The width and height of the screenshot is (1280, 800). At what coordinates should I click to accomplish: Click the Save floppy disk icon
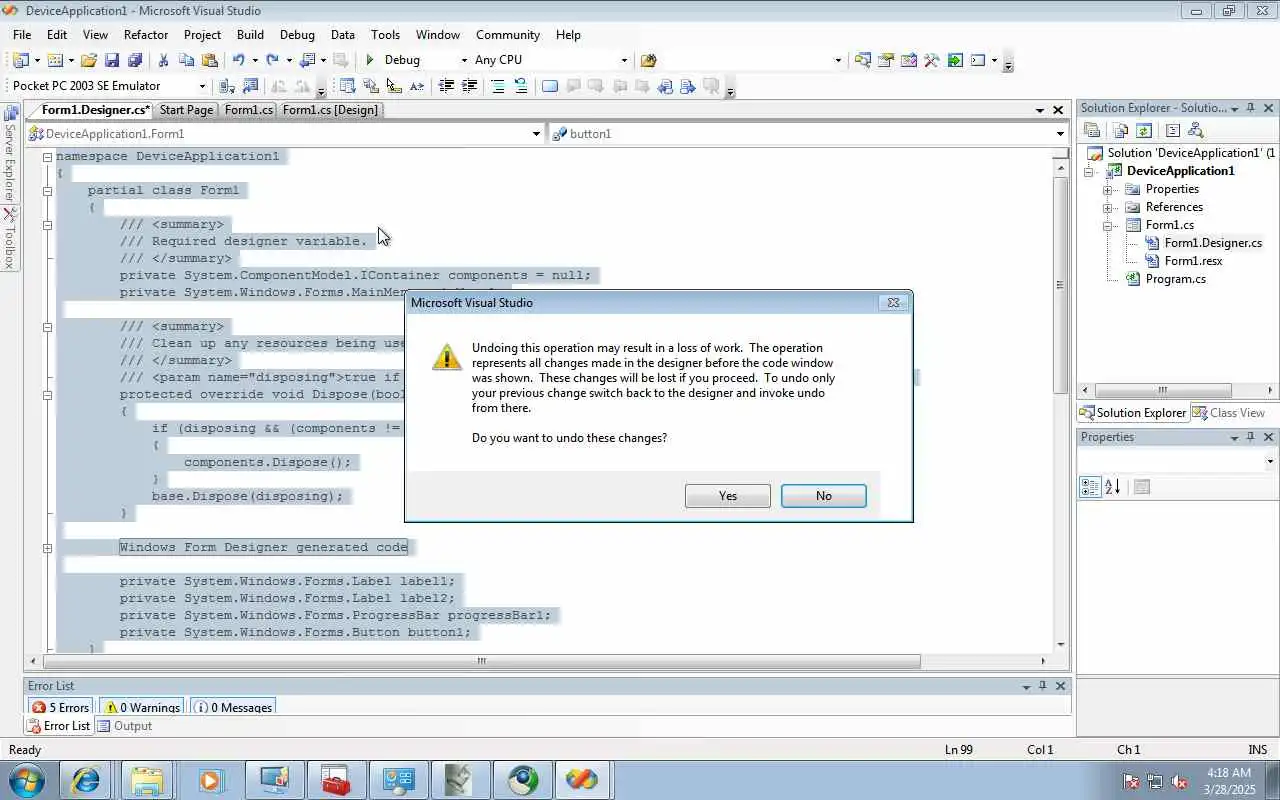(x=112, y=60)
